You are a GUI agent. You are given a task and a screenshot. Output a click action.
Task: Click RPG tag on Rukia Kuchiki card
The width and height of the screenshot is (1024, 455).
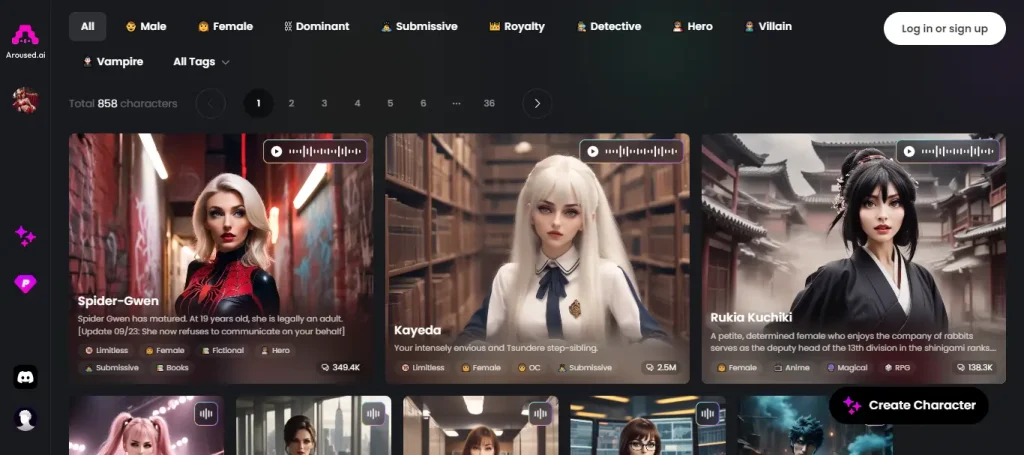(898, 368)
